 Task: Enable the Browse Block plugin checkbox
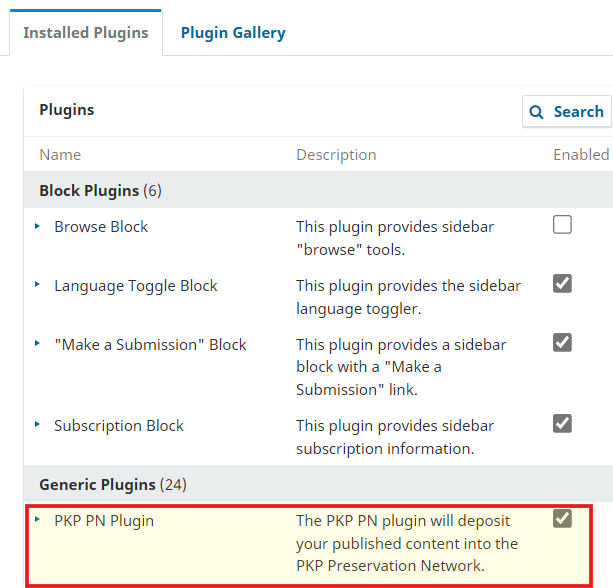563,225
